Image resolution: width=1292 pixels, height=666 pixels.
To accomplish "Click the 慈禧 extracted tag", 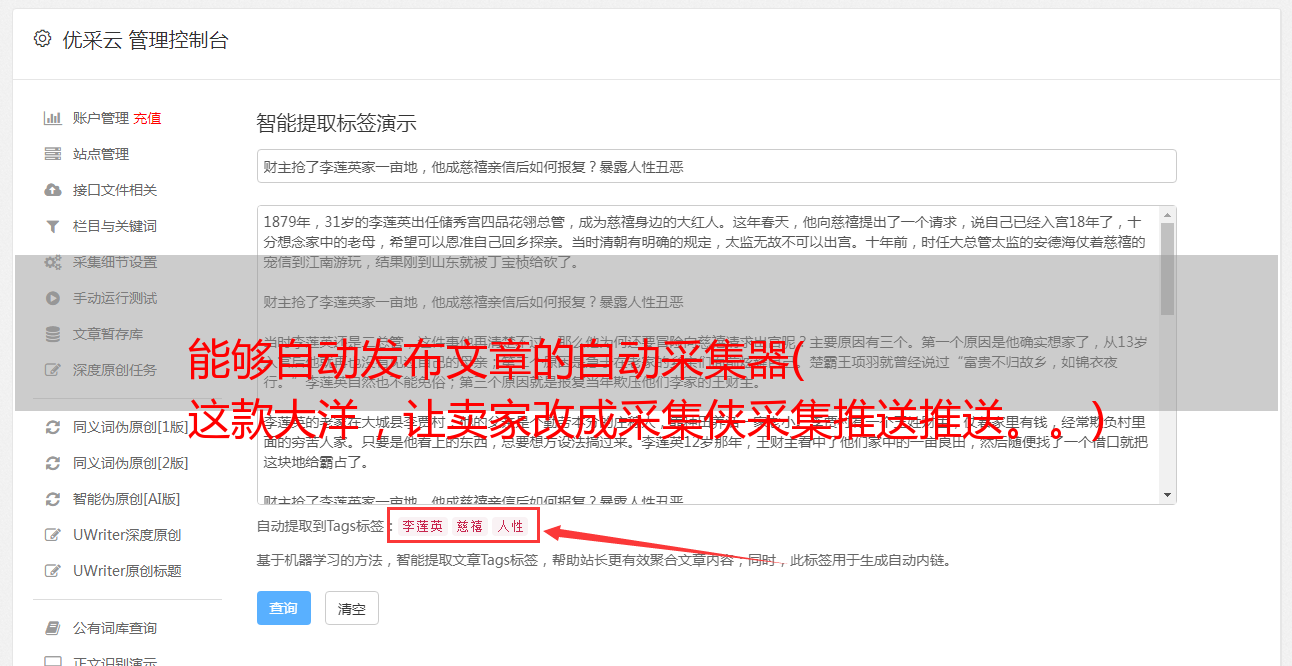I will pos(470,526).
